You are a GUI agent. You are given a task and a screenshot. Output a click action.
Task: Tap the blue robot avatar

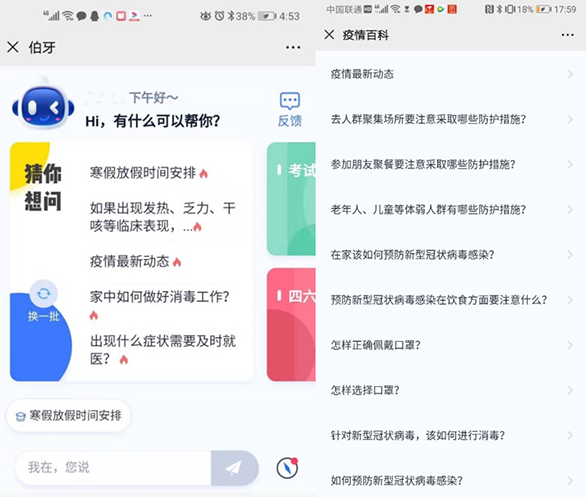coord(43,106)
